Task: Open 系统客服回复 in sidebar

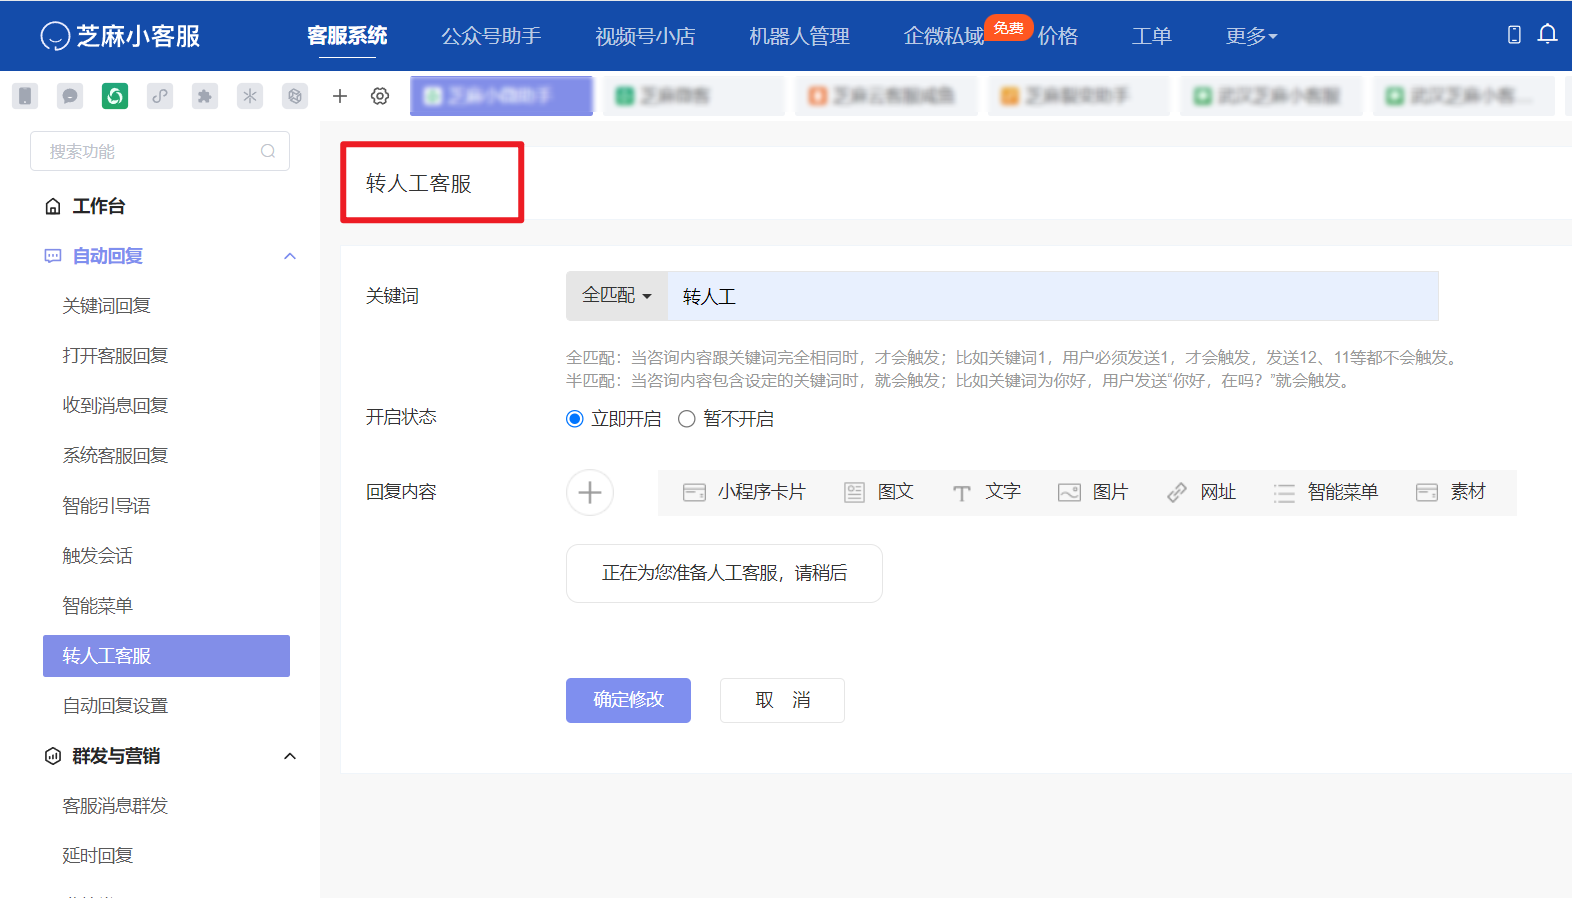Action: 115,456
